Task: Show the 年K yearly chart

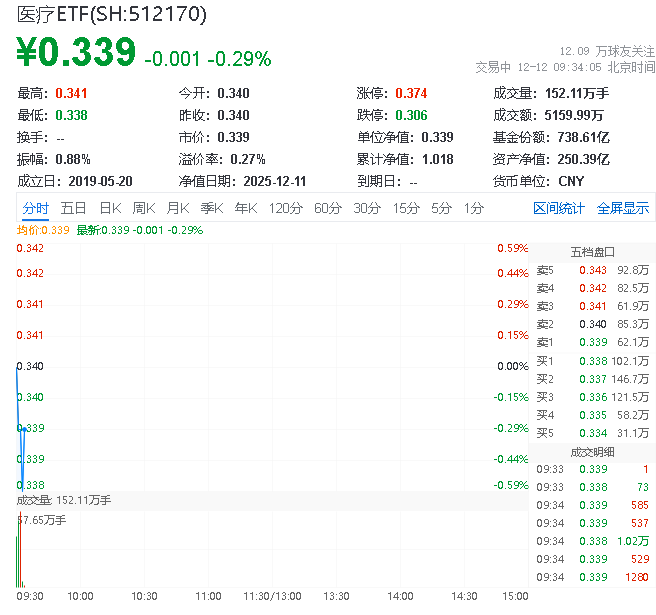Action: tap(245, 208)
